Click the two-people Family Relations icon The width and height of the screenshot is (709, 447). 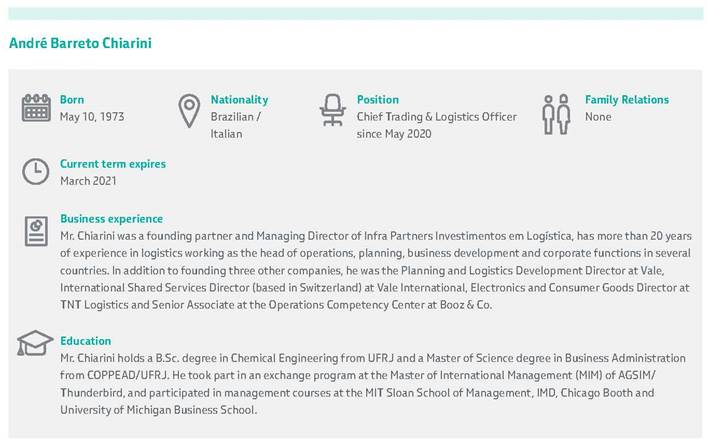pyautogui.click(x=555, y=114)
